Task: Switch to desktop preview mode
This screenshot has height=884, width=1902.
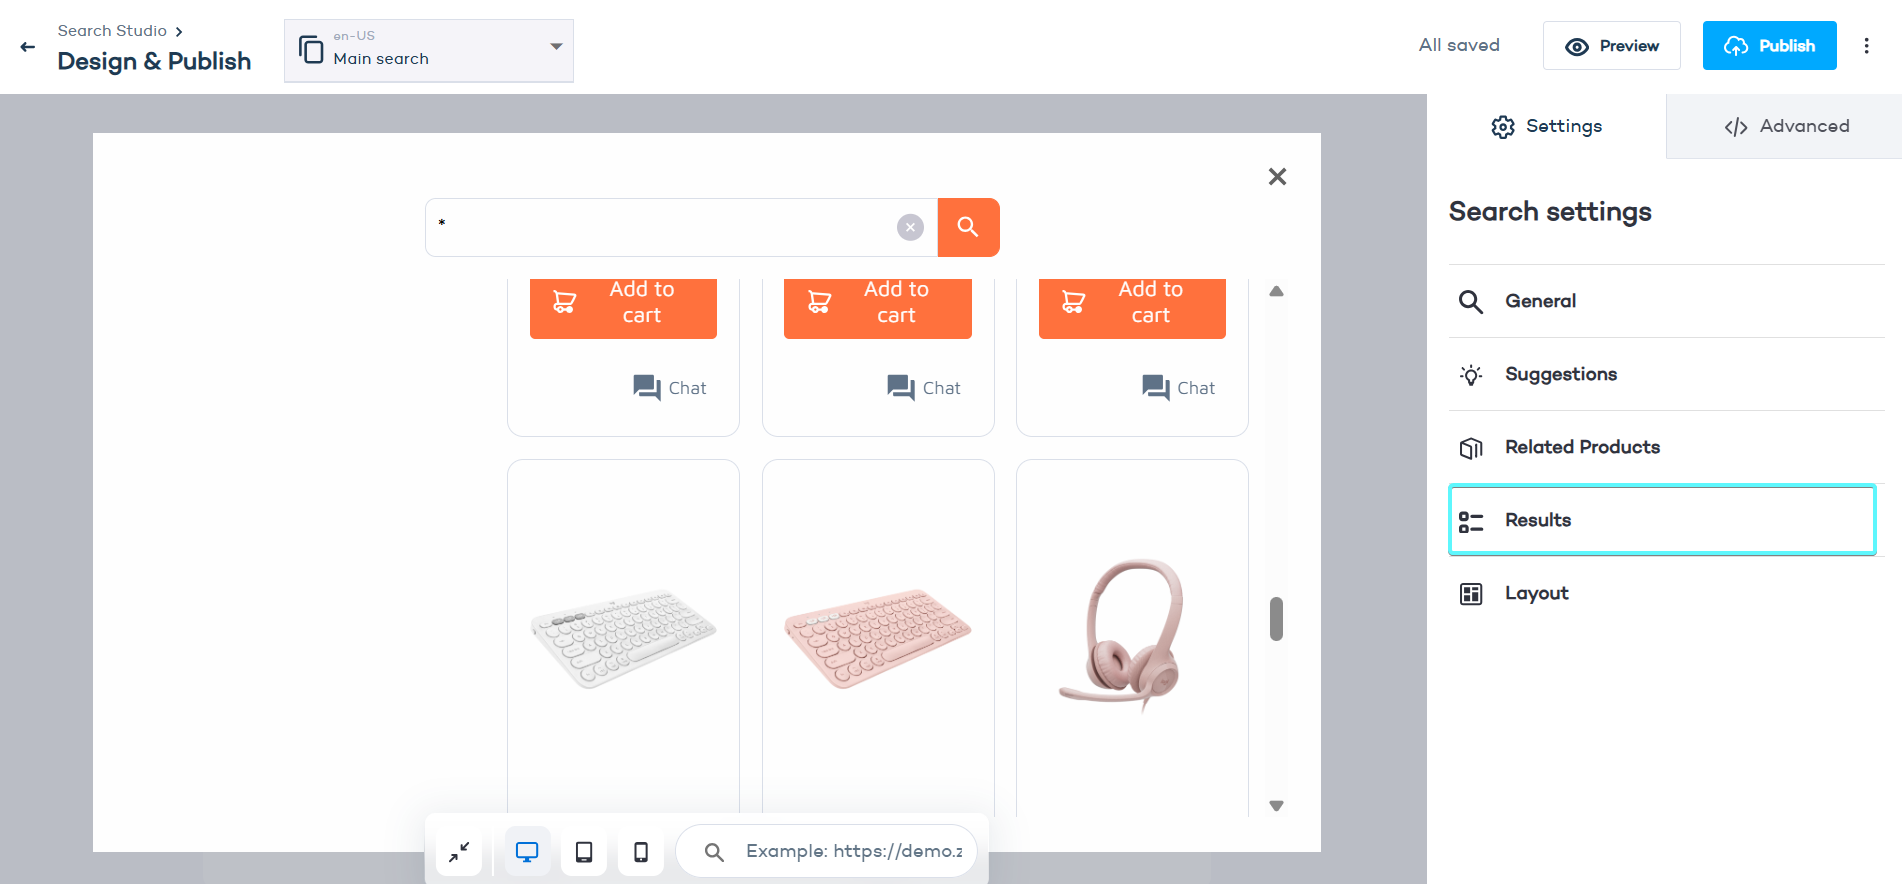Action: (x=527, y=852)
